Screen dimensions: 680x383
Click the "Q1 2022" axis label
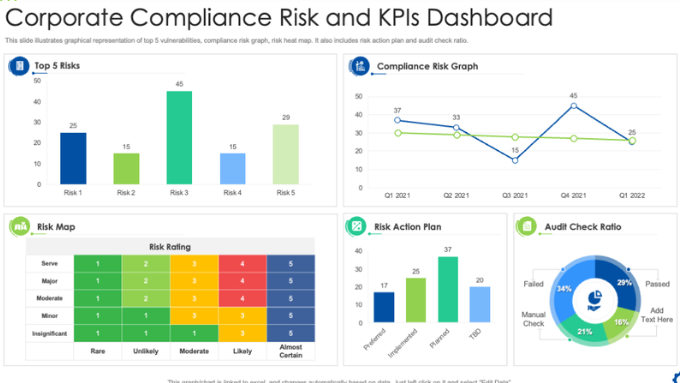coord(632,196)
